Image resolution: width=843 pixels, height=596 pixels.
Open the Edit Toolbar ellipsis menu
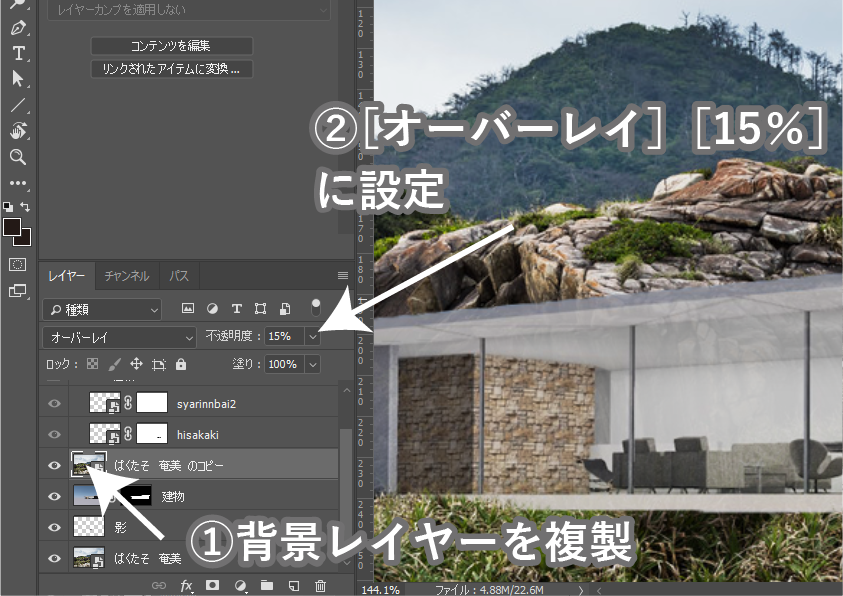click(x=18, y=183)
